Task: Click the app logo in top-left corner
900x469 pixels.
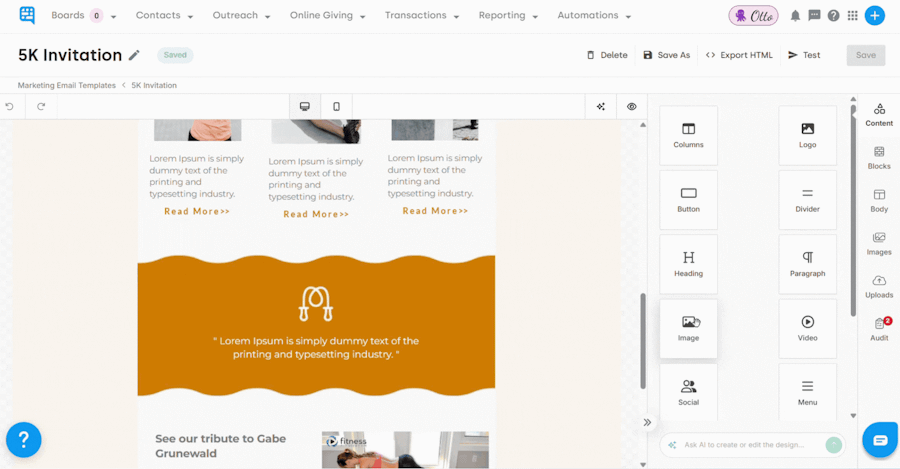Action: click(27, 15)
